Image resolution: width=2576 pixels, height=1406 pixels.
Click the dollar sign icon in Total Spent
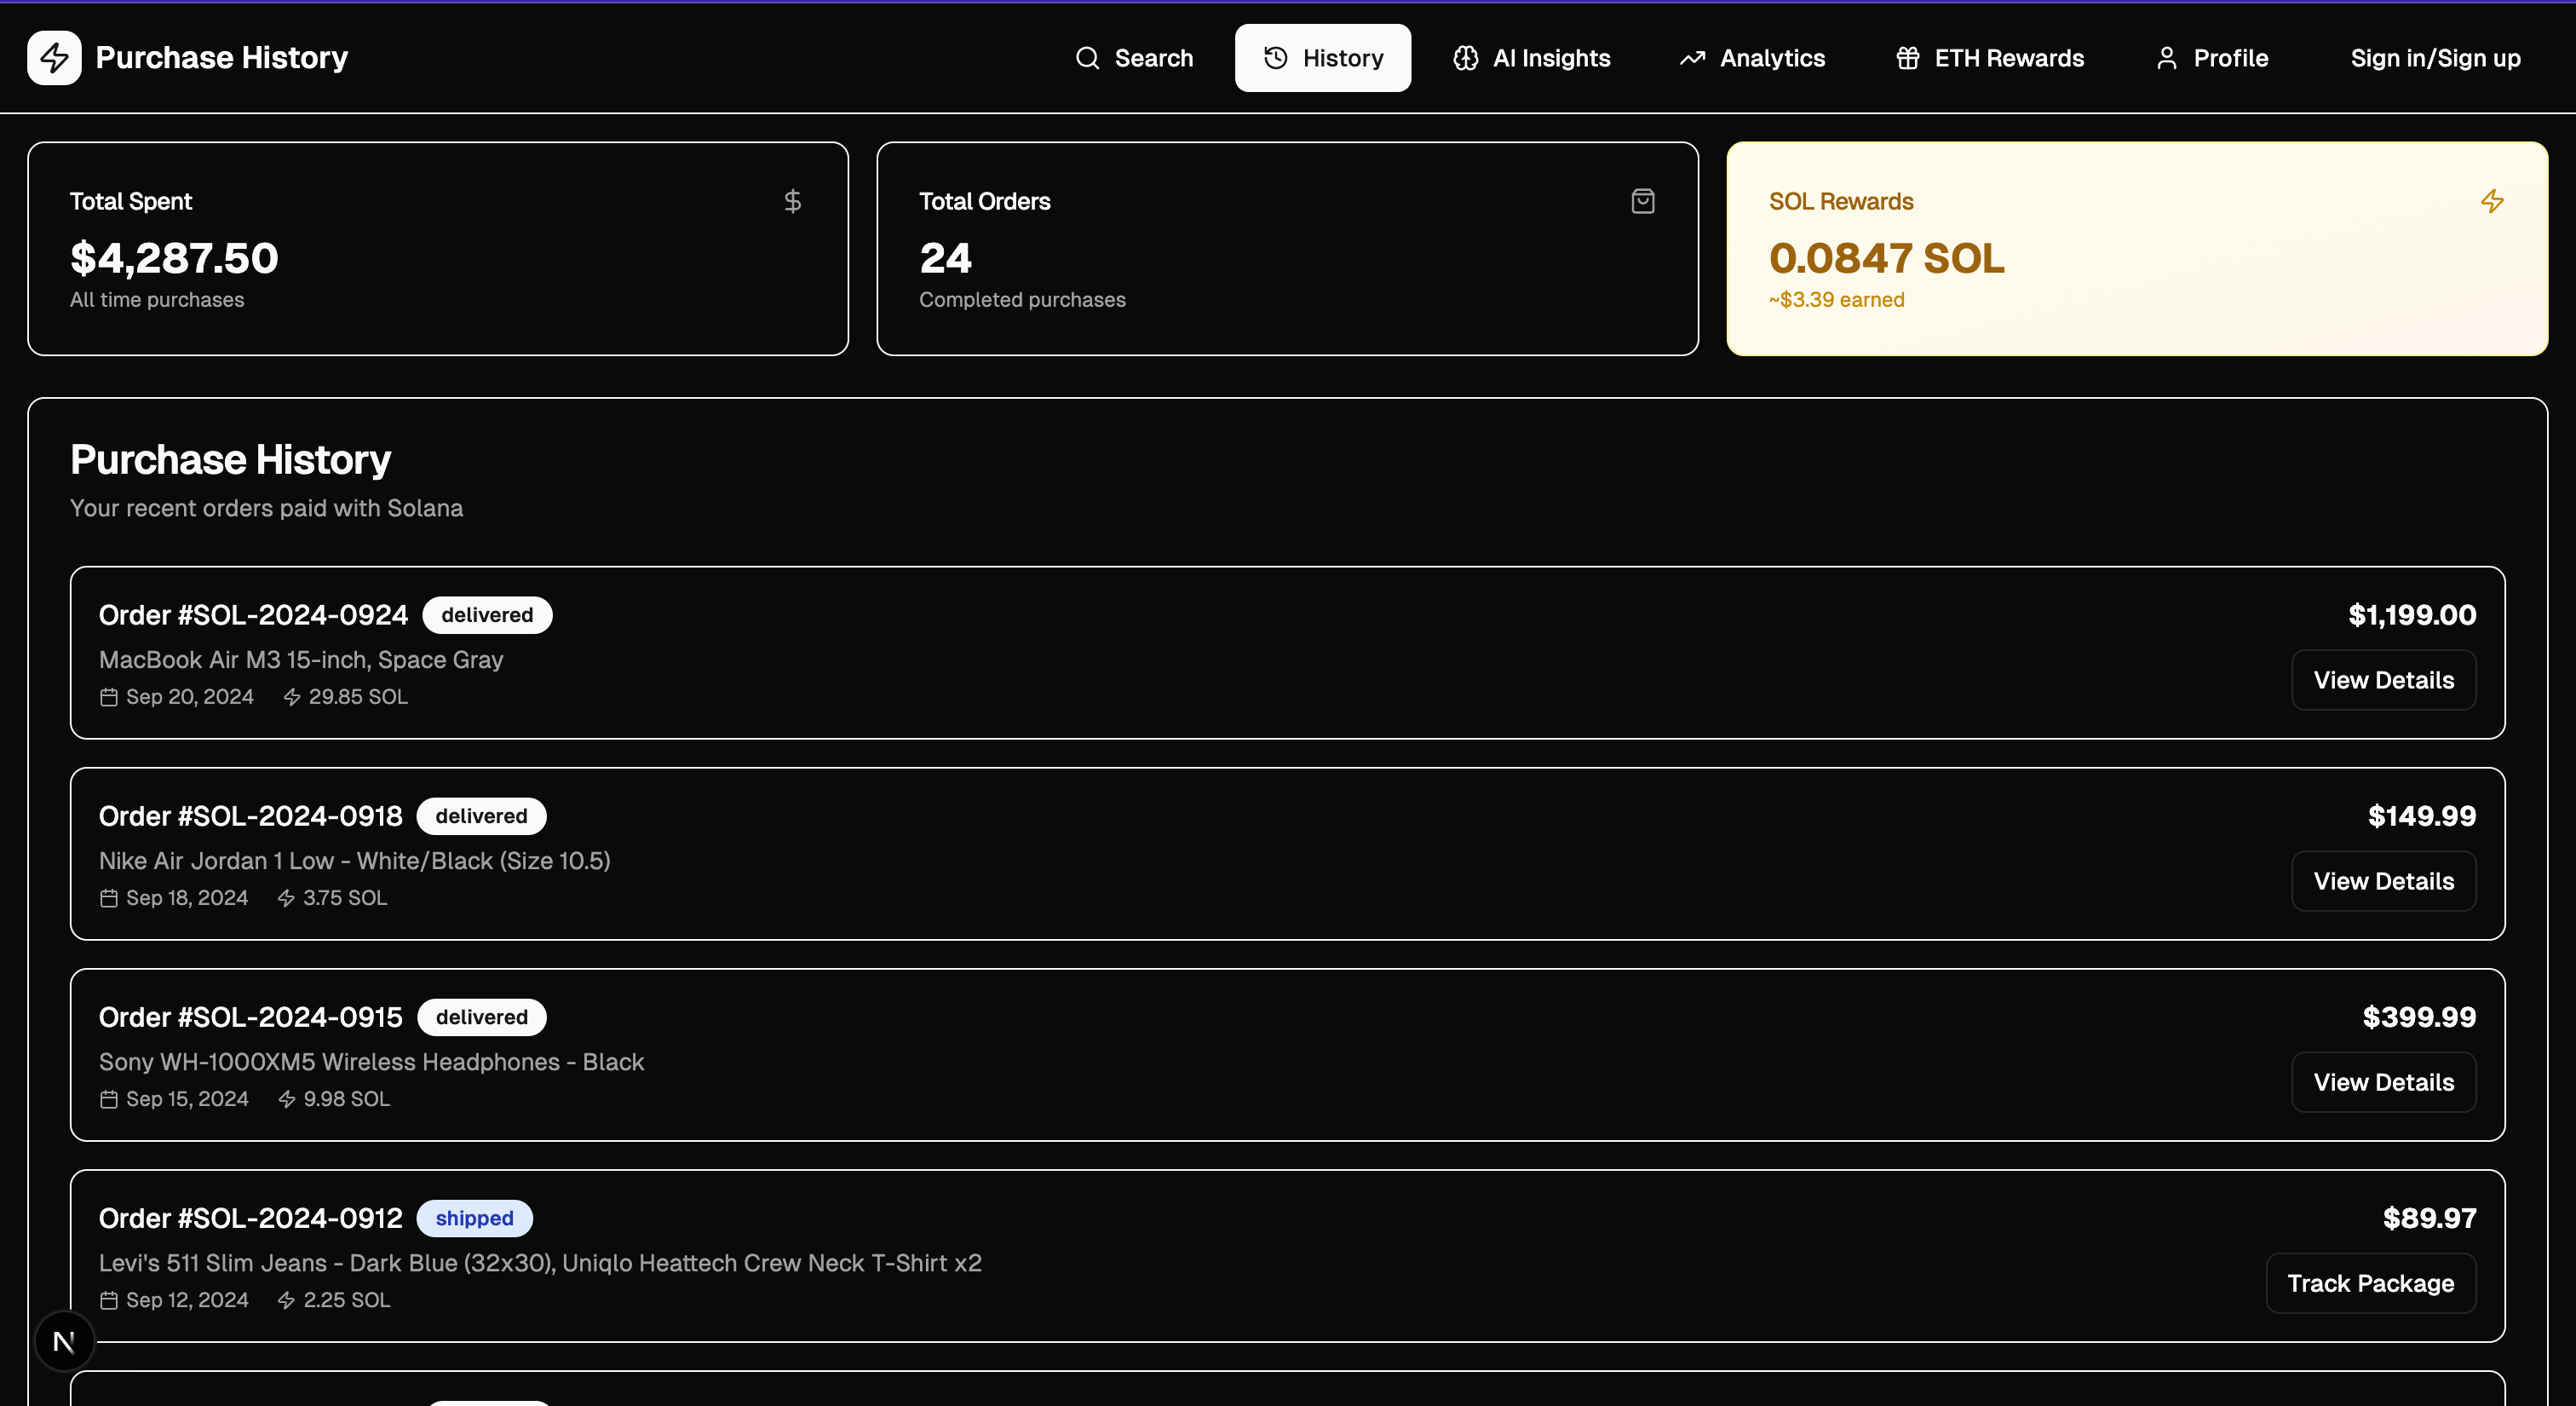coord(792,202)
